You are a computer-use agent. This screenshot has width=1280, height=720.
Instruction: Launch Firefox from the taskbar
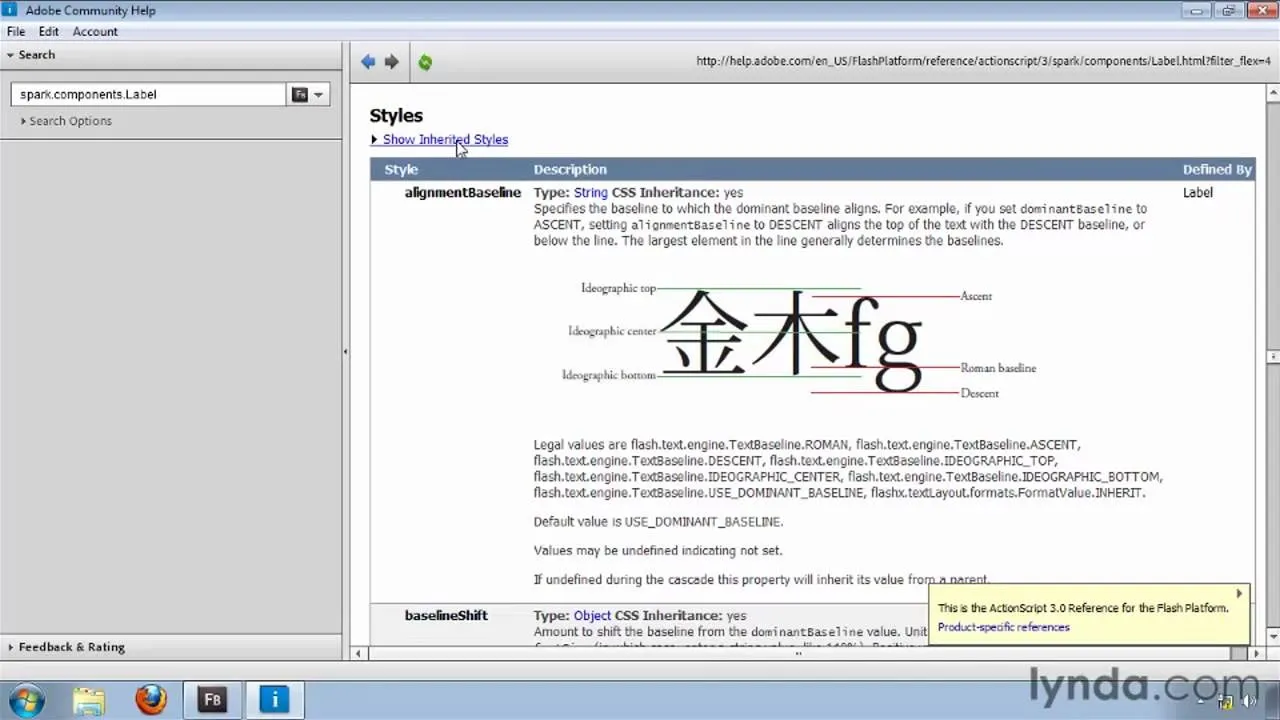[151, 699]
